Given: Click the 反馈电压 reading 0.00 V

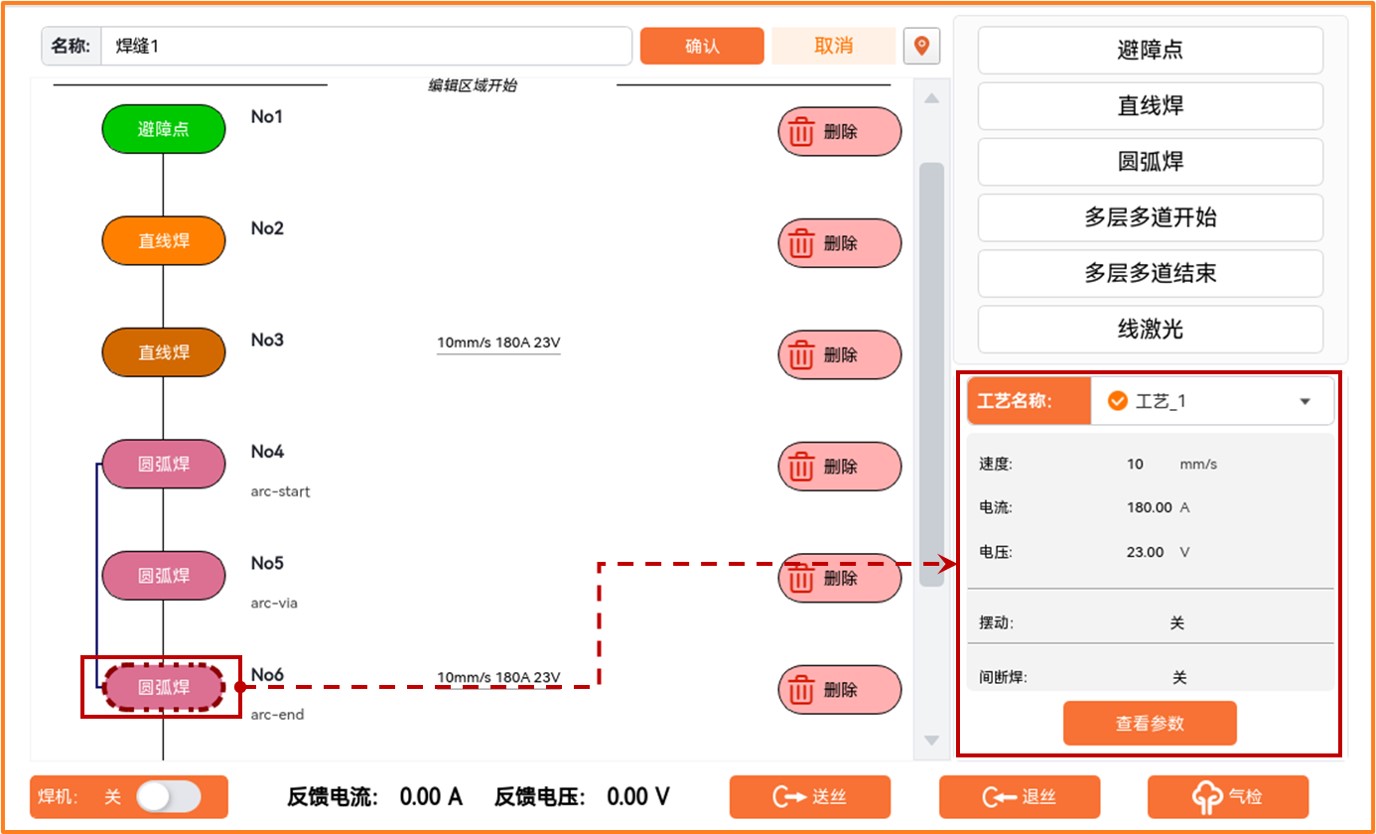Looking at the screenshot, I should point(638,797).
